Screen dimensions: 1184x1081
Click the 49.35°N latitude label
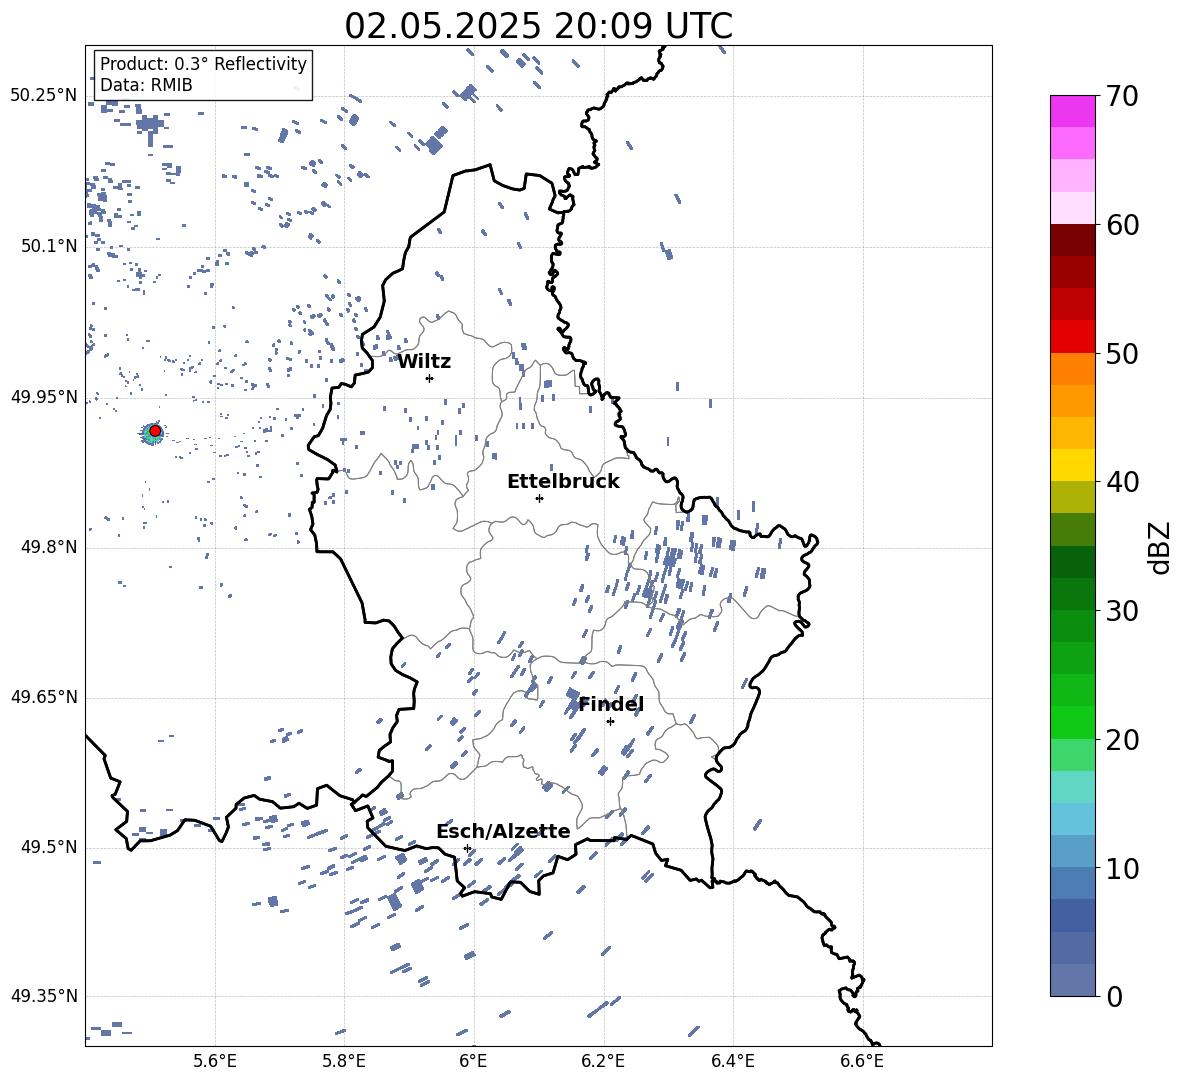tap(44, 996)
